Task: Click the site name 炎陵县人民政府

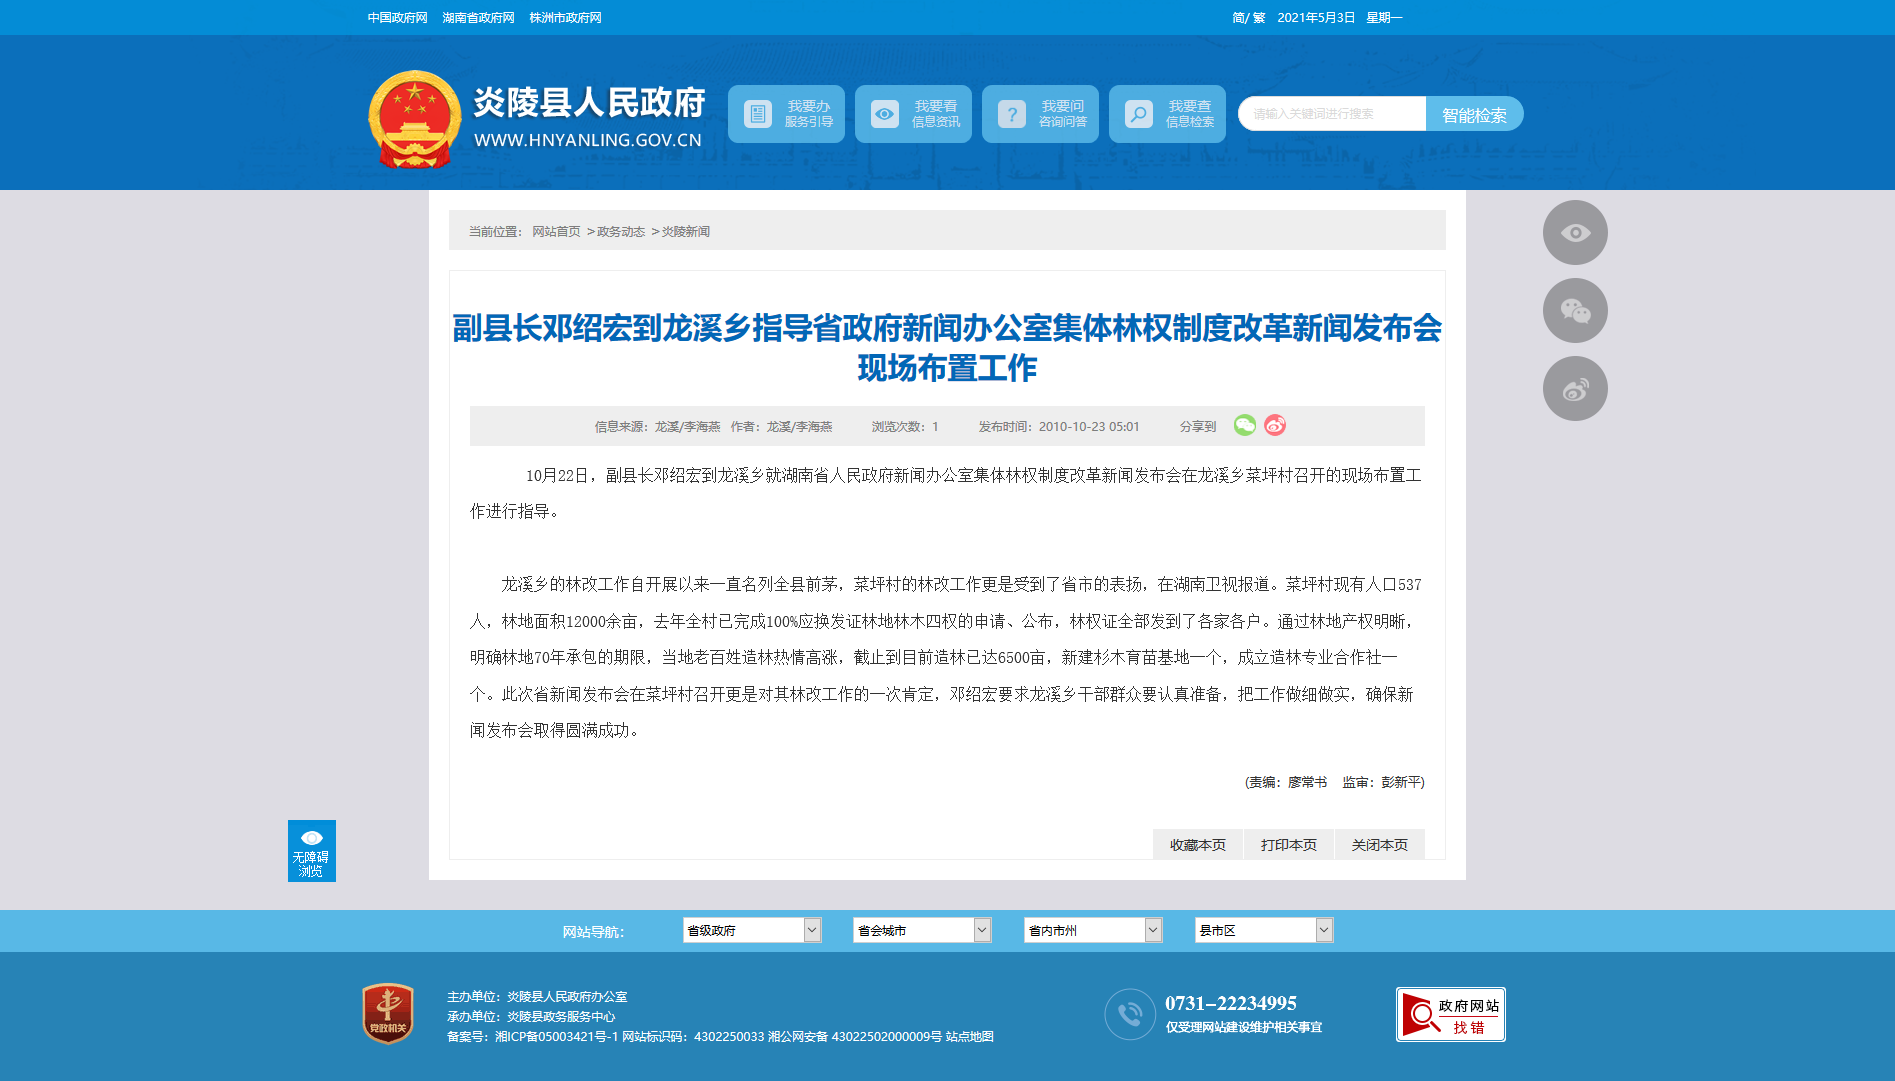Action: click(589, 102)
